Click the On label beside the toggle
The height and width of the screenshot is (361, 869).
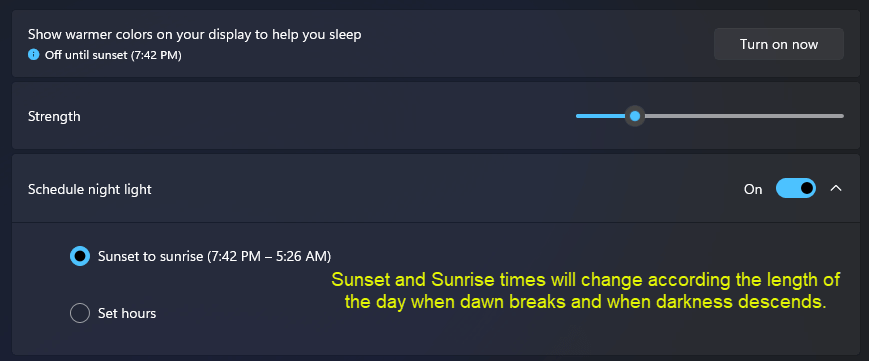(x=753, y=189)
